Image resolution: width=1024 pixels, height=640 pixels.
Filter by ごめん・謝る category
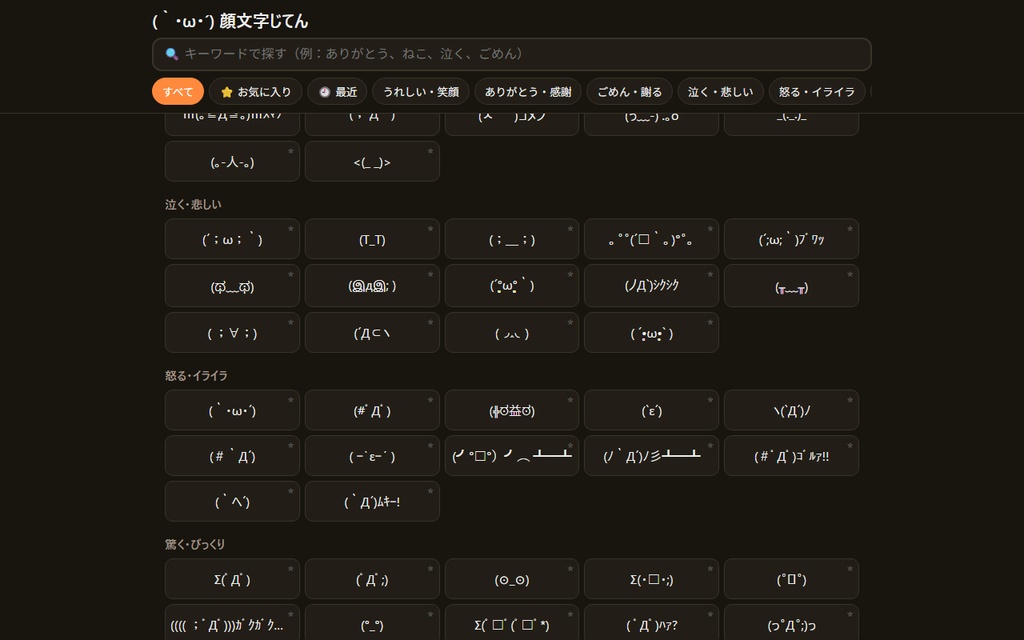tap(630, 91)
